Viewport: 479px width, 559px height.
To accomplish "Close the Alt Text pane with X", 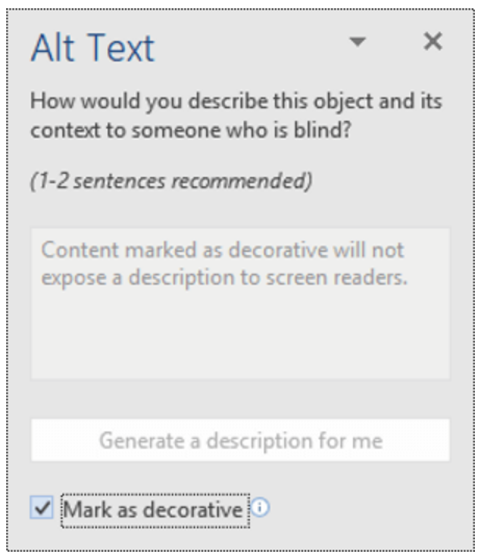I will [433, 41].
